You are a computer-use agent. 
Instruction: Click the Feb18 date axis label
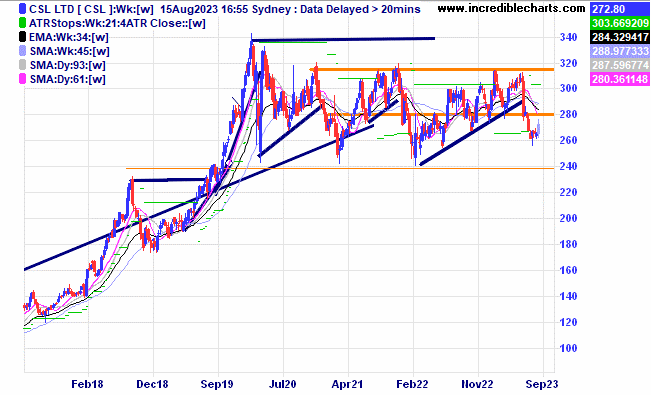click(x=87, y=384)
